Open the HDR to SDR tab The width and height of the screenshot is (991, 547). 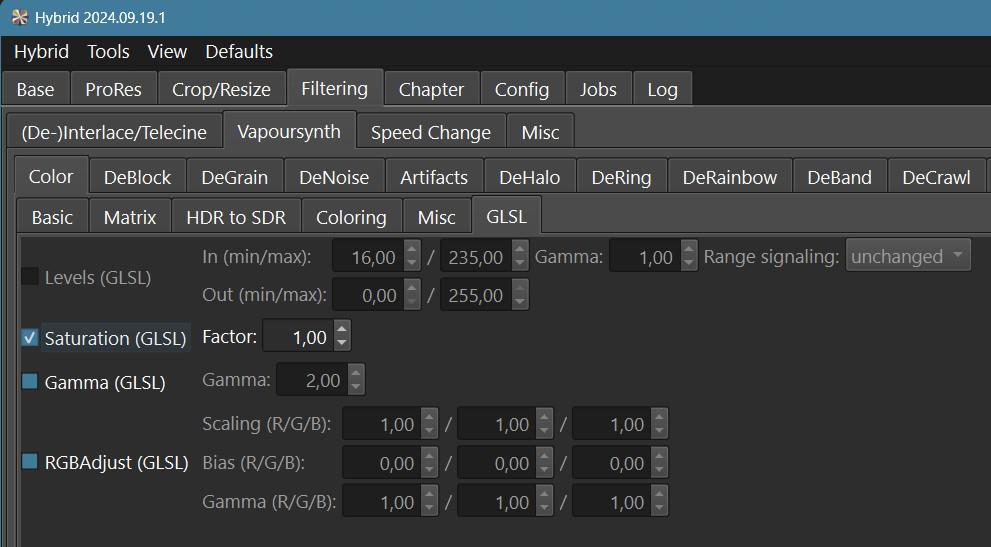tap(236, 217)
